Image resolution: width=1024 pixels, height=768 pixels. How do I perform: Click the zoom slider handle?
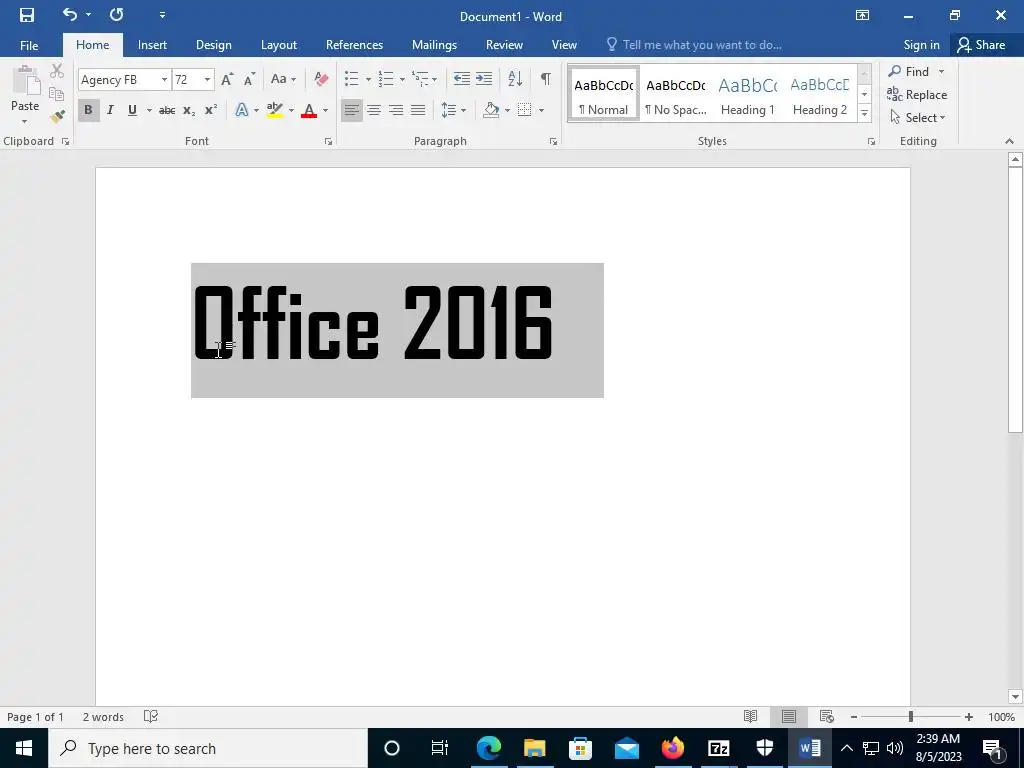pos(910,716)
